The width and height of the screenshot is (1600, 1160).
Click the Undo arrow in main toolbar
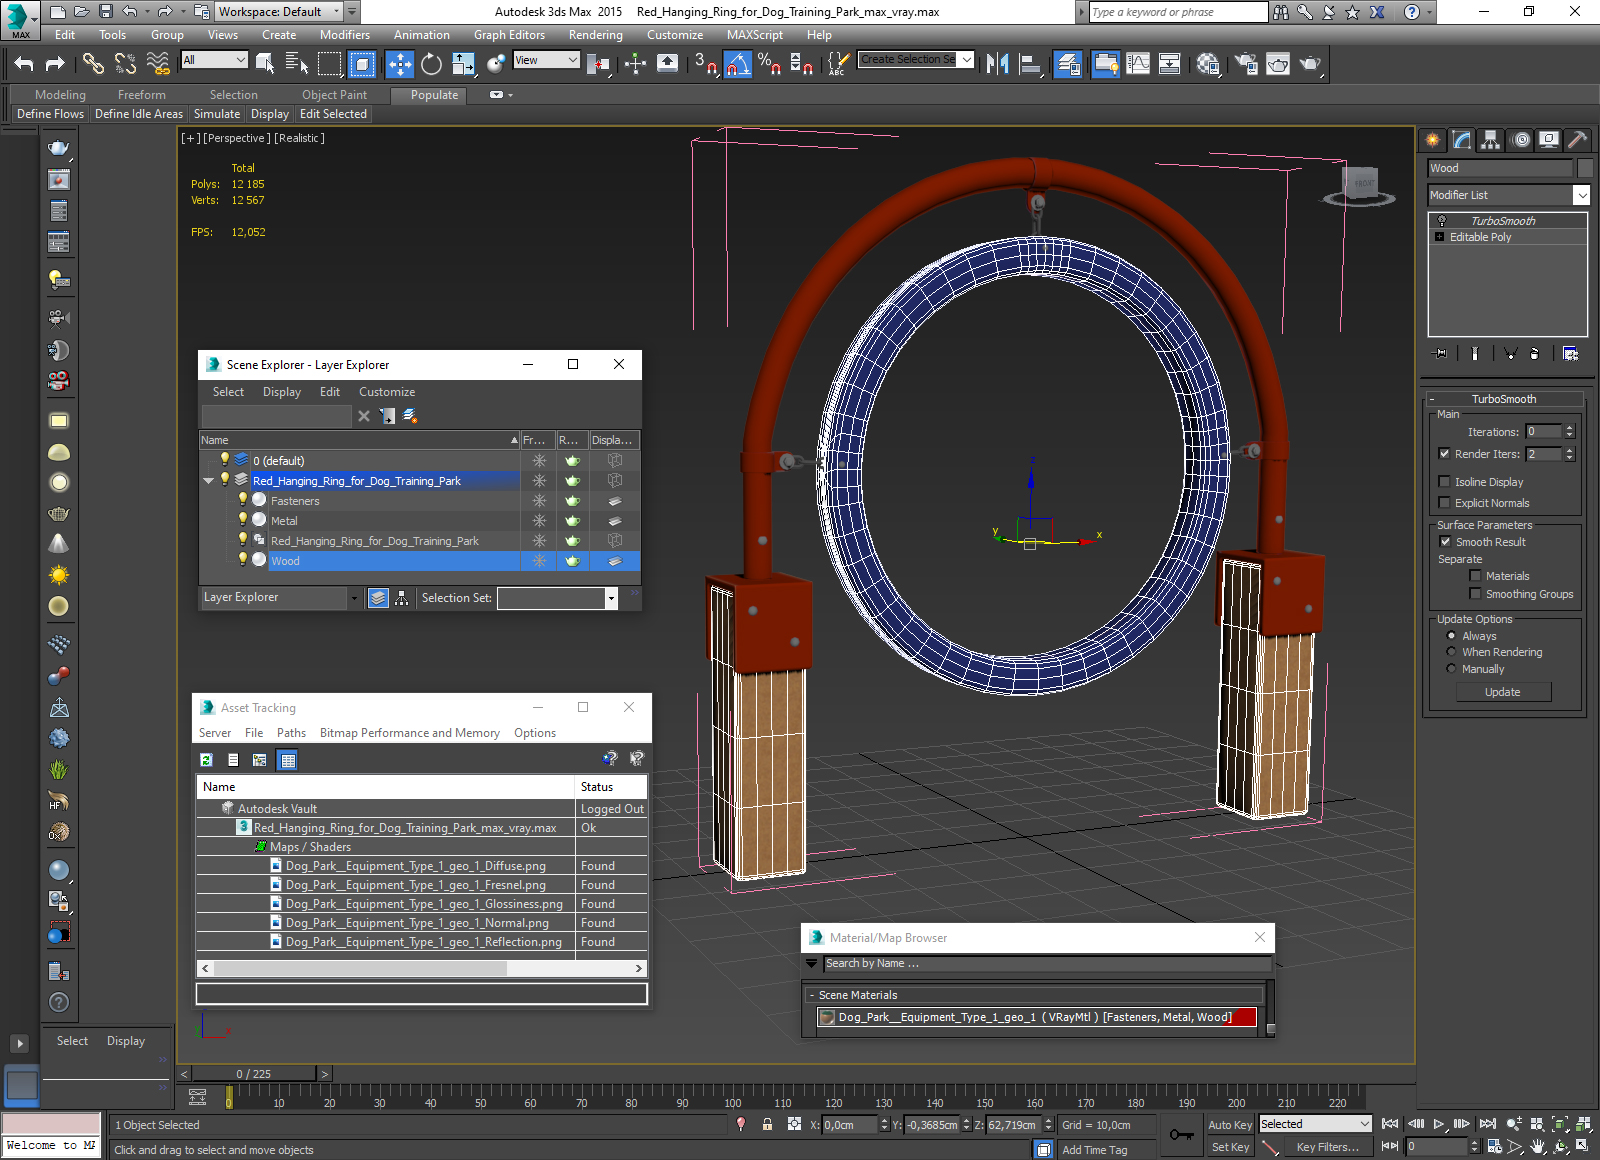point(24,64)
